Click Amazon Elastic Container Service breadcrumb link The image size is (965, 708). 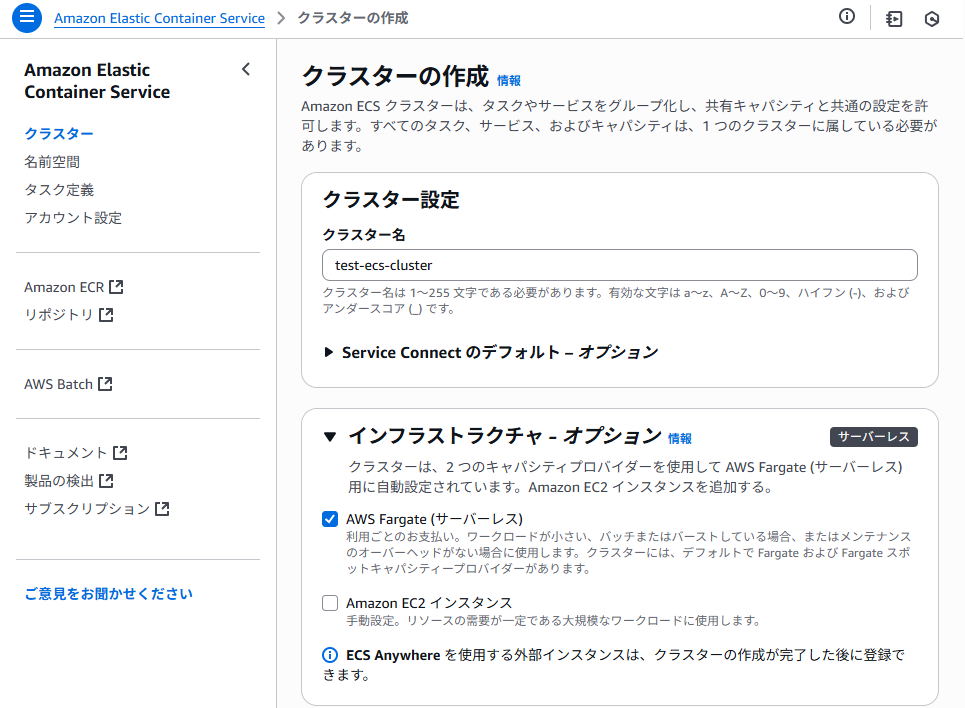159,18
